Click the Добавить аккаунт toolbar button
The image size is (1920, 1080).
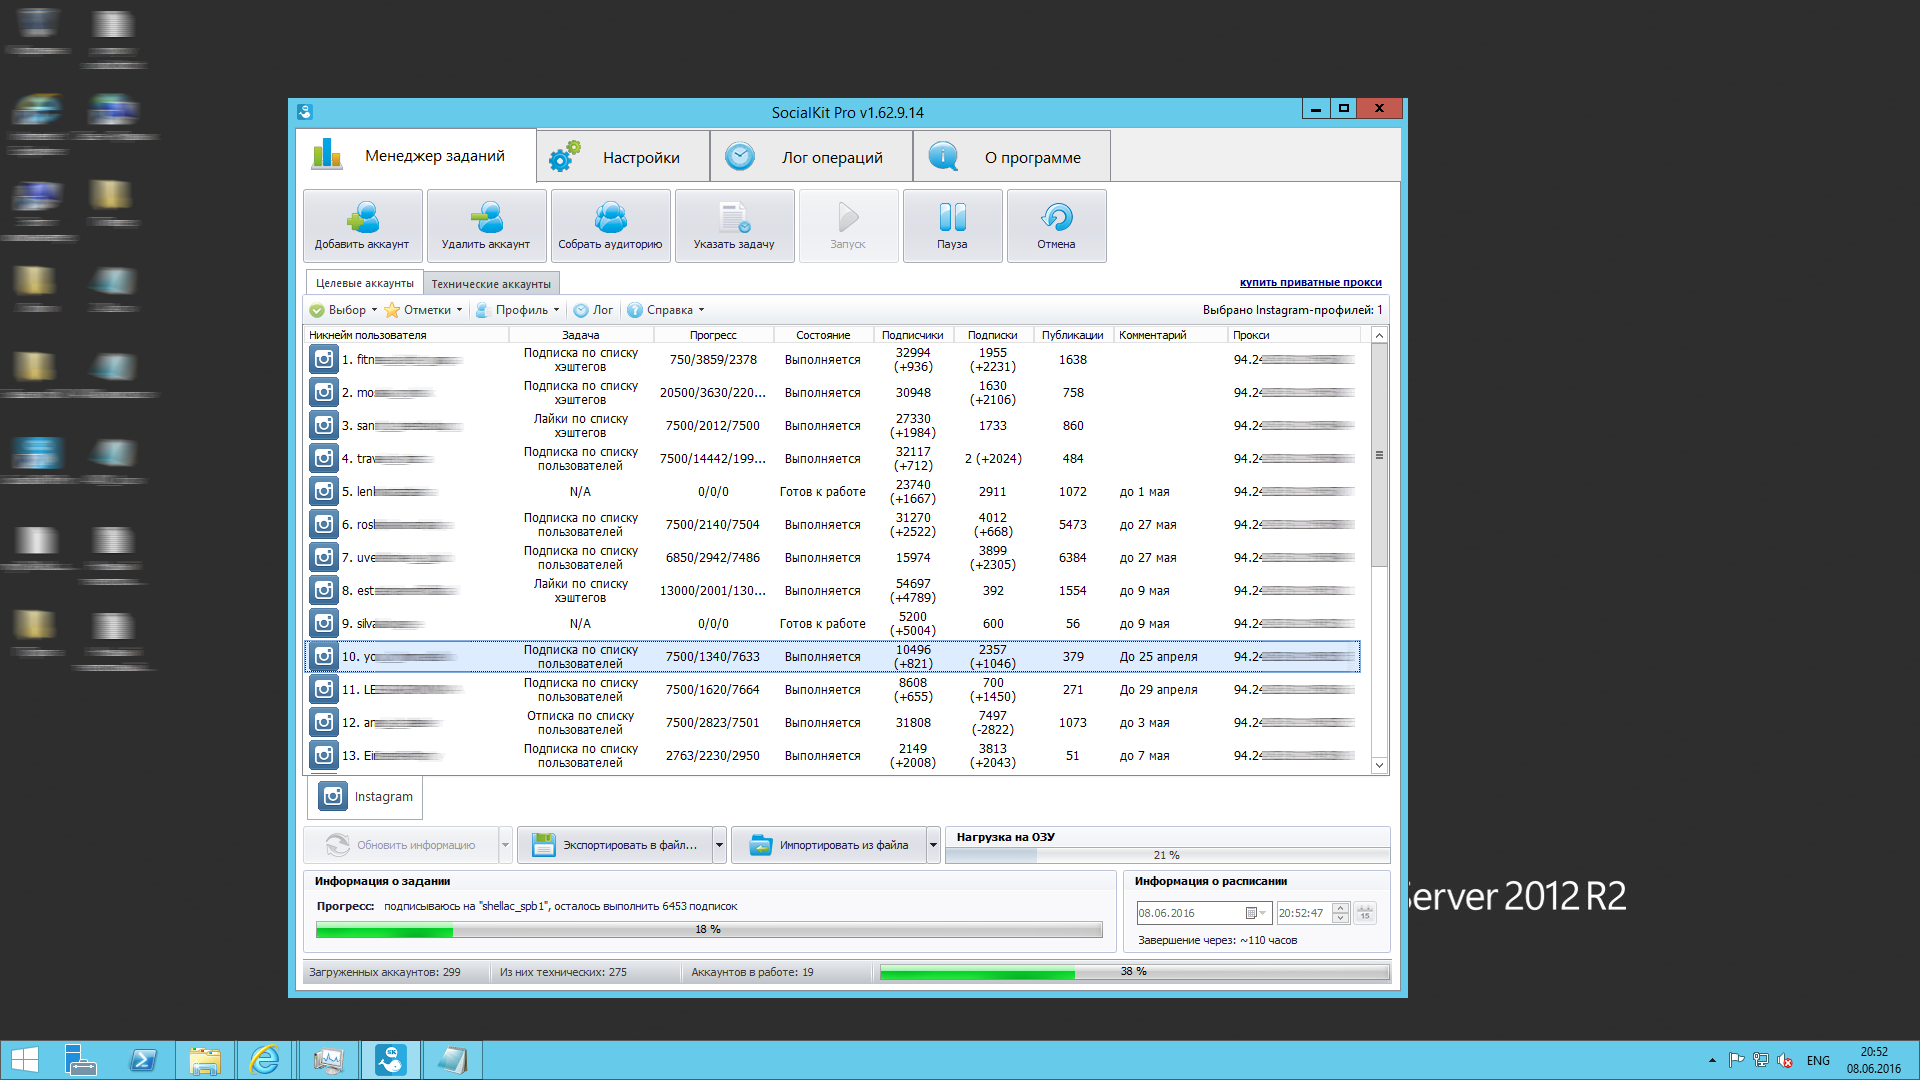pyautogui.click(x=362, y=226)
